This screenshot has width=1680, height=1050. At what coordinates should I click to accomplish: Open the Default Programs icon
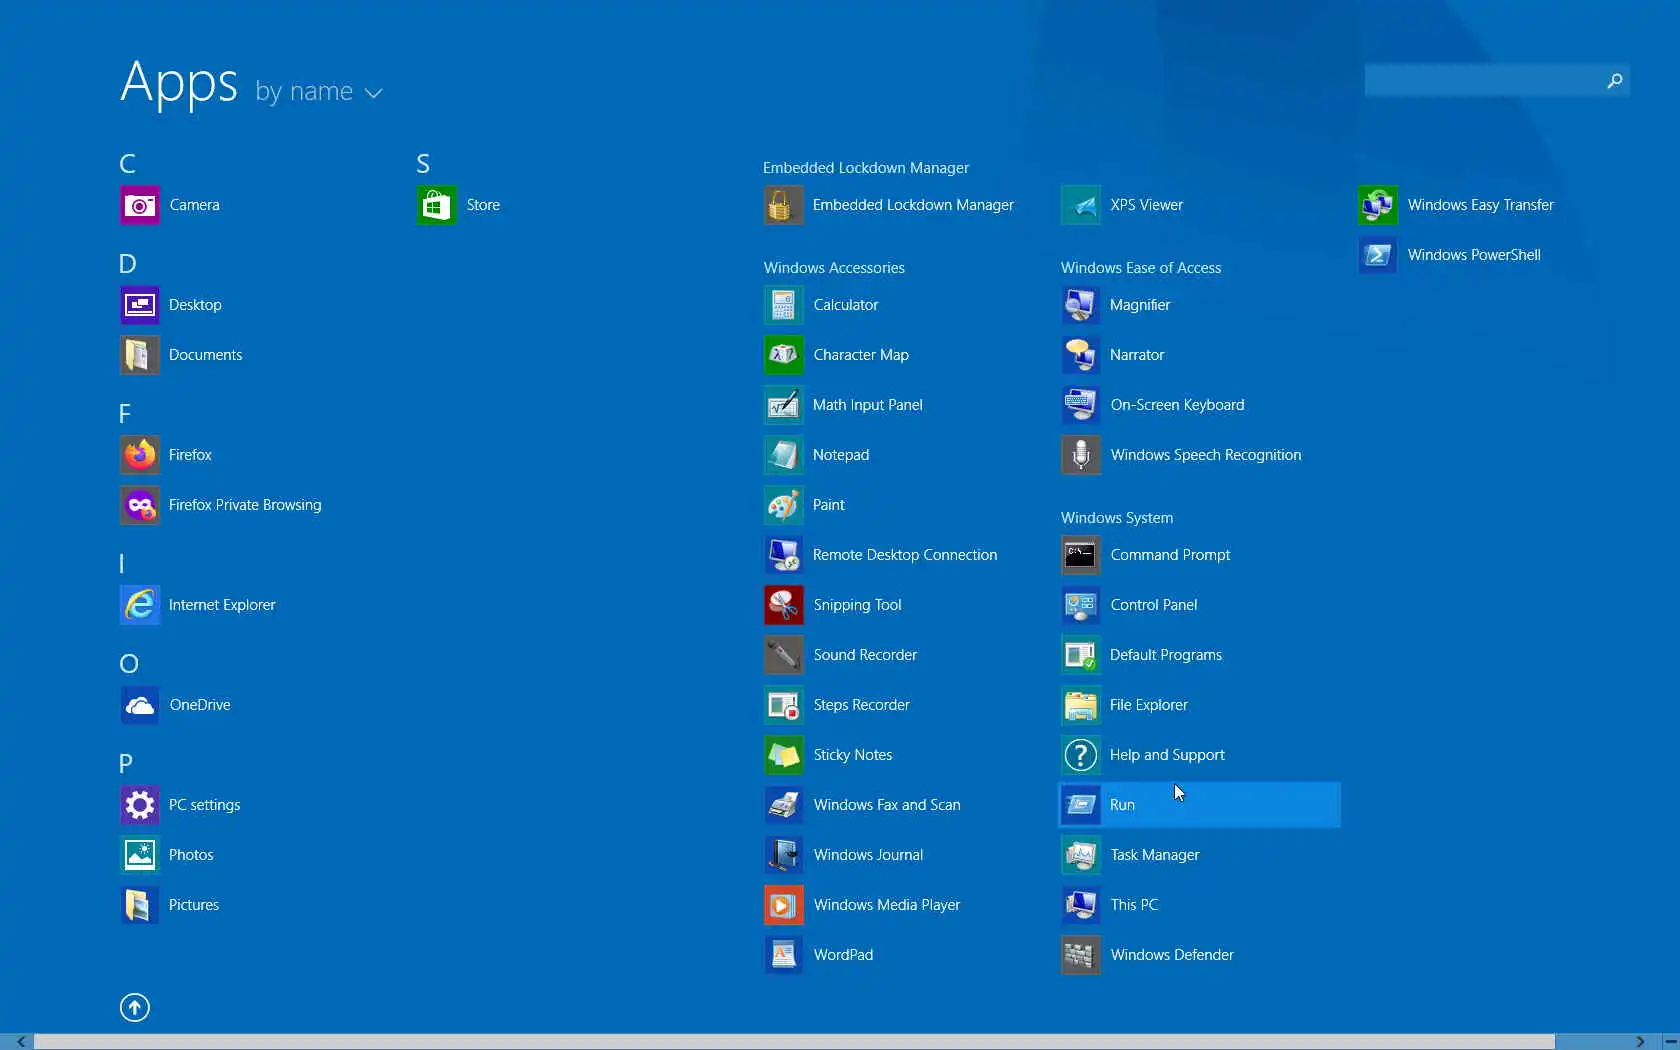coord(1081,655)
